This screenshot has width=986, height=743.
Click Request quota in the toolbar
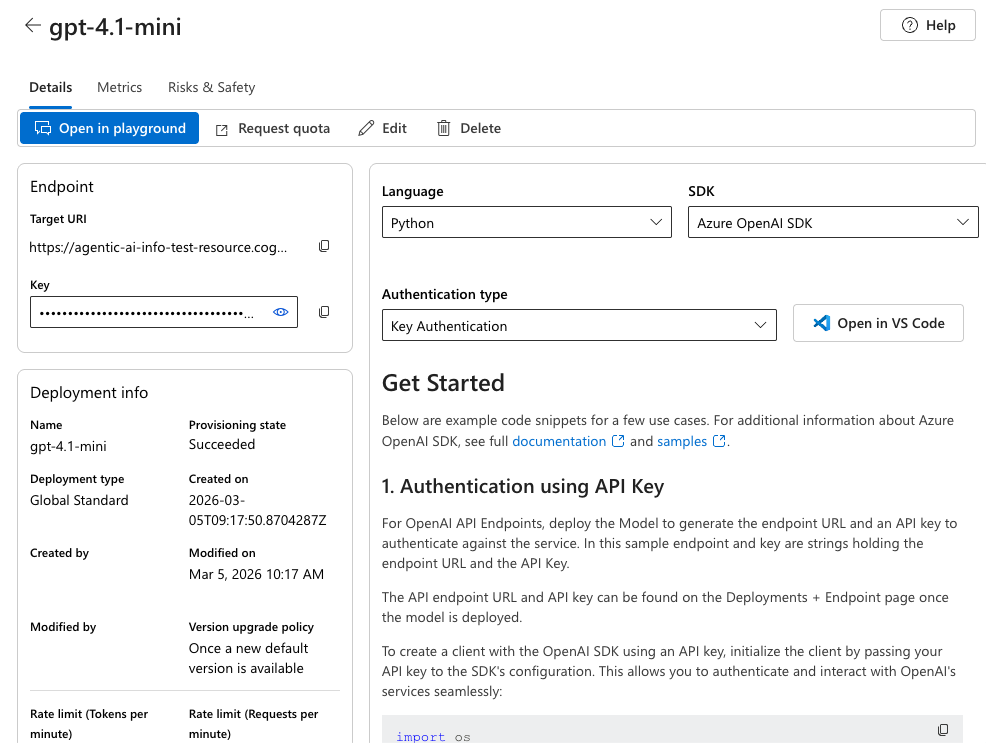(x=273, y=128)
